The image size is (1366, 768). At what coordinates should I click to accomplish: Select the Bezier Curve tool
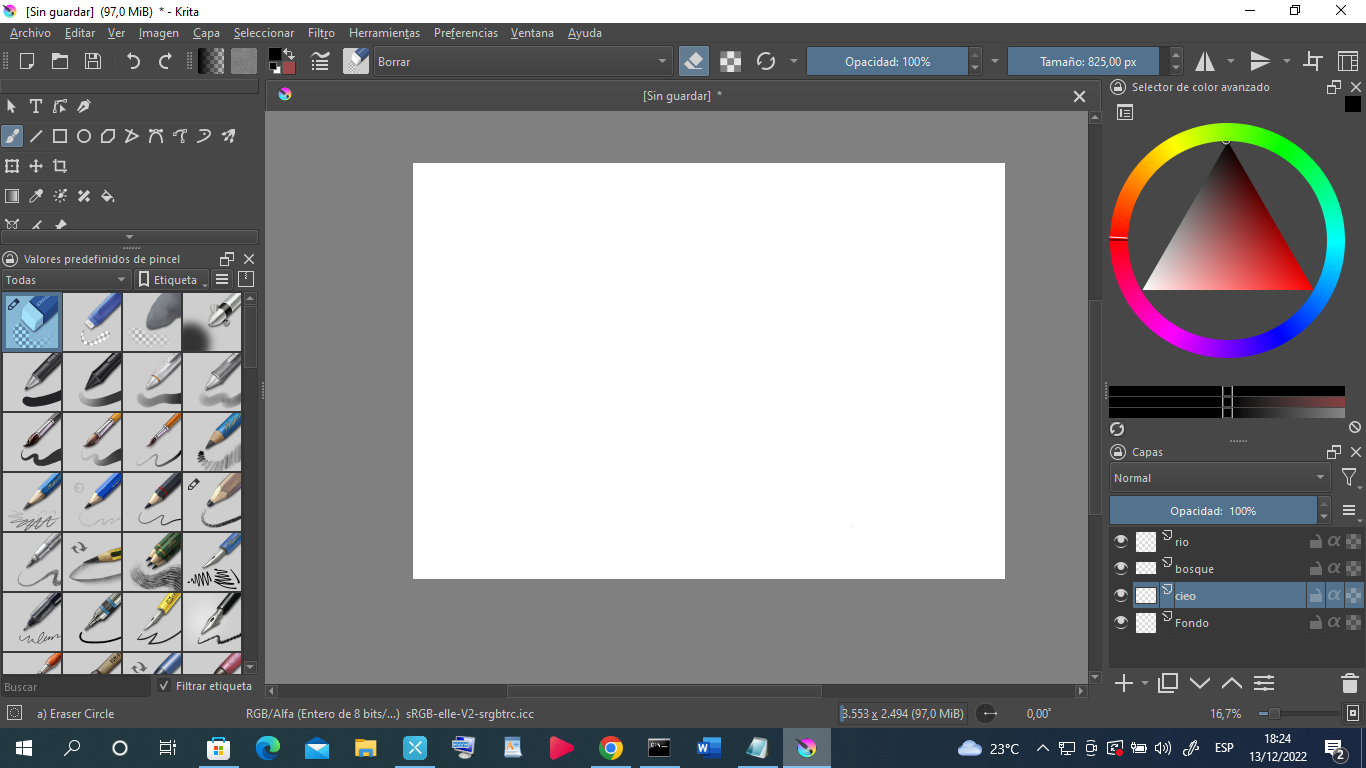[156, 136]
